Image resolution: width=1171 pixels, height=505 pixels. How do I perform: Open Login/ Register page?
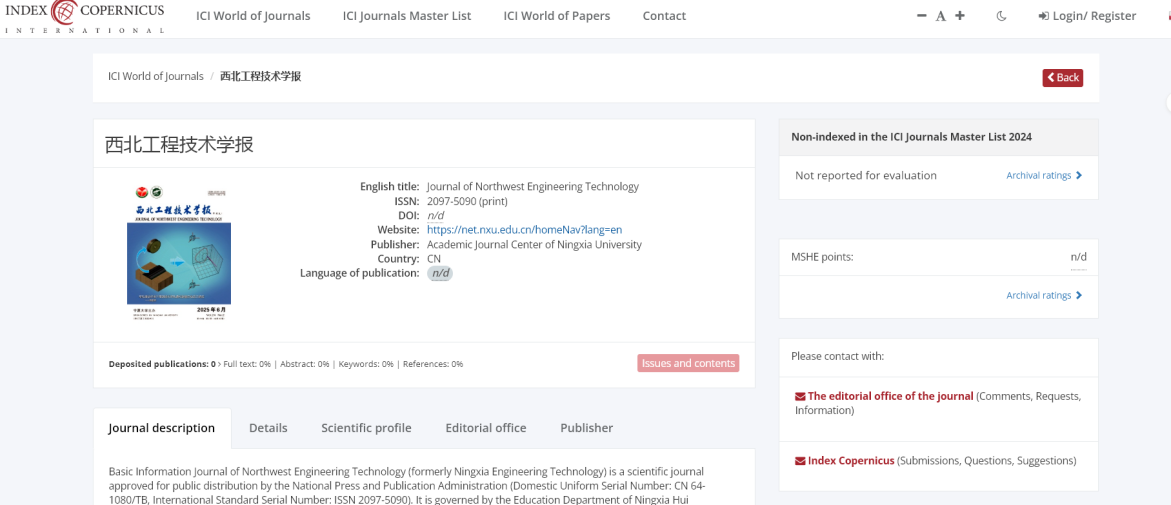point(1087,16)
